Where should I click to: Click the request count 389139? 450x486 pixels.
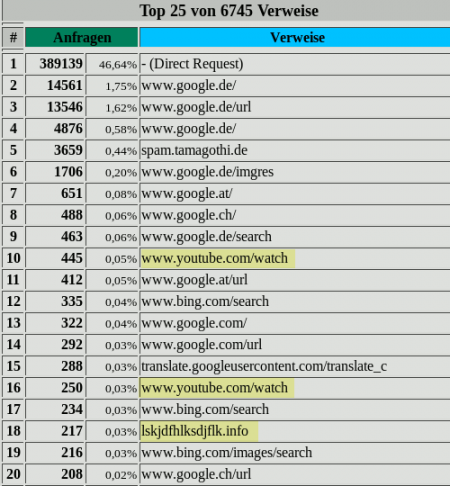click(61, 64)
